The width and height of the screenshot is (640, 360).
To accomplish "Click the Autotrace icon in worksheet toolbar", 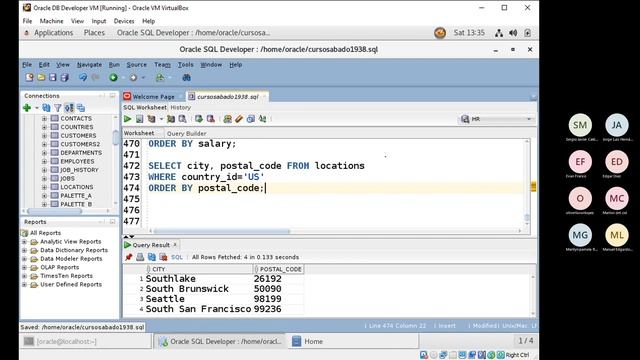I will (x=171, y=119).
